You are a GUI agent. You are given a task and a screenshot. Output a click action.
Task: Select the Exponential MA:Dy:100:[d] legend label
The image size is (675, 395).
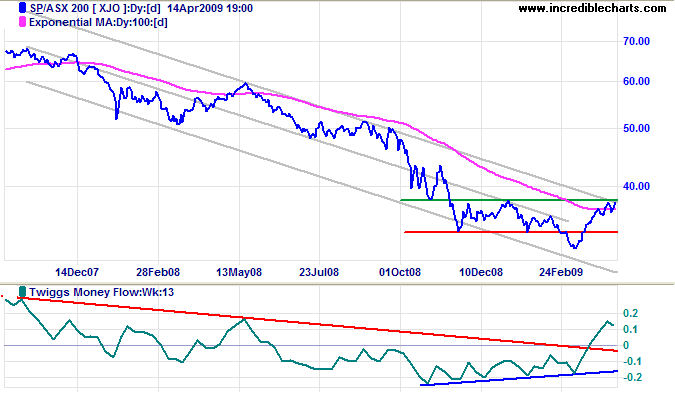coord(98,22)
